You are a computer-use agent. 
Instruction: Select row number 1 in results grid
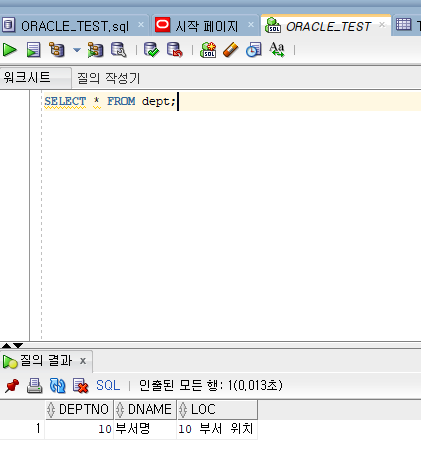(22, 429)
